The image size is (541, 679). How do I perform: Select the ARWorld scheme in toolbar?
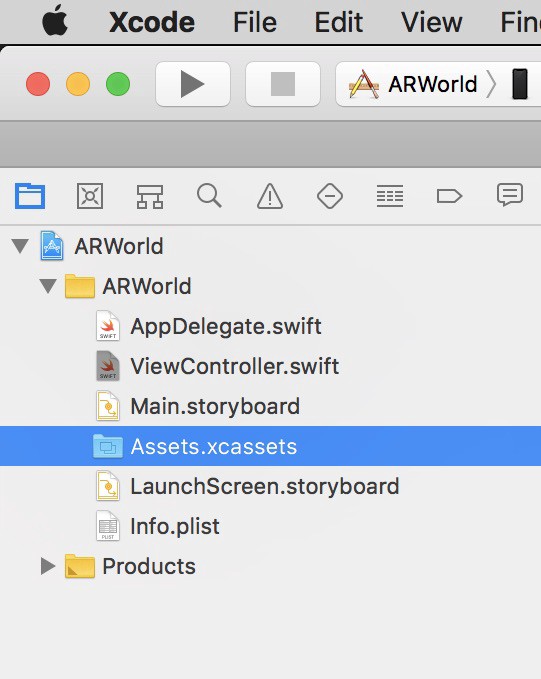point(433,84)
